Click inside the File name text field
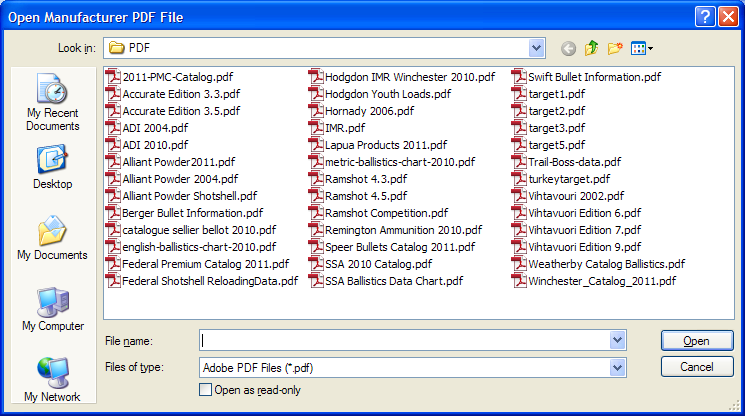 pyautogui.click(x=404, y=341)
